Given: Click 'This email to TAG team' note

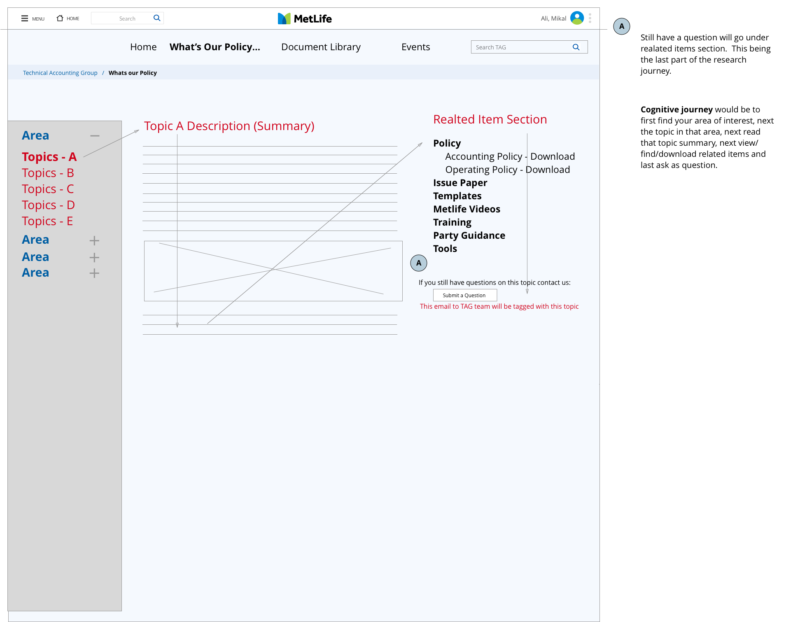Looking at the screenshot, I should [x=499, y=306].
